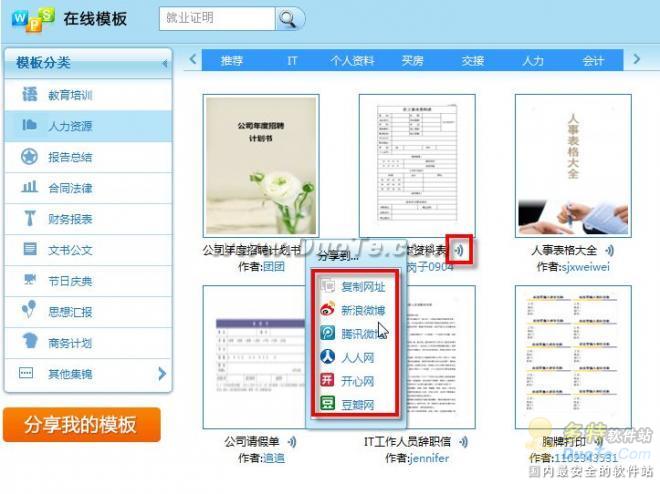Click the 分享我的模板 button
This screenshot has width=660, height=494.
click(81, 424)
